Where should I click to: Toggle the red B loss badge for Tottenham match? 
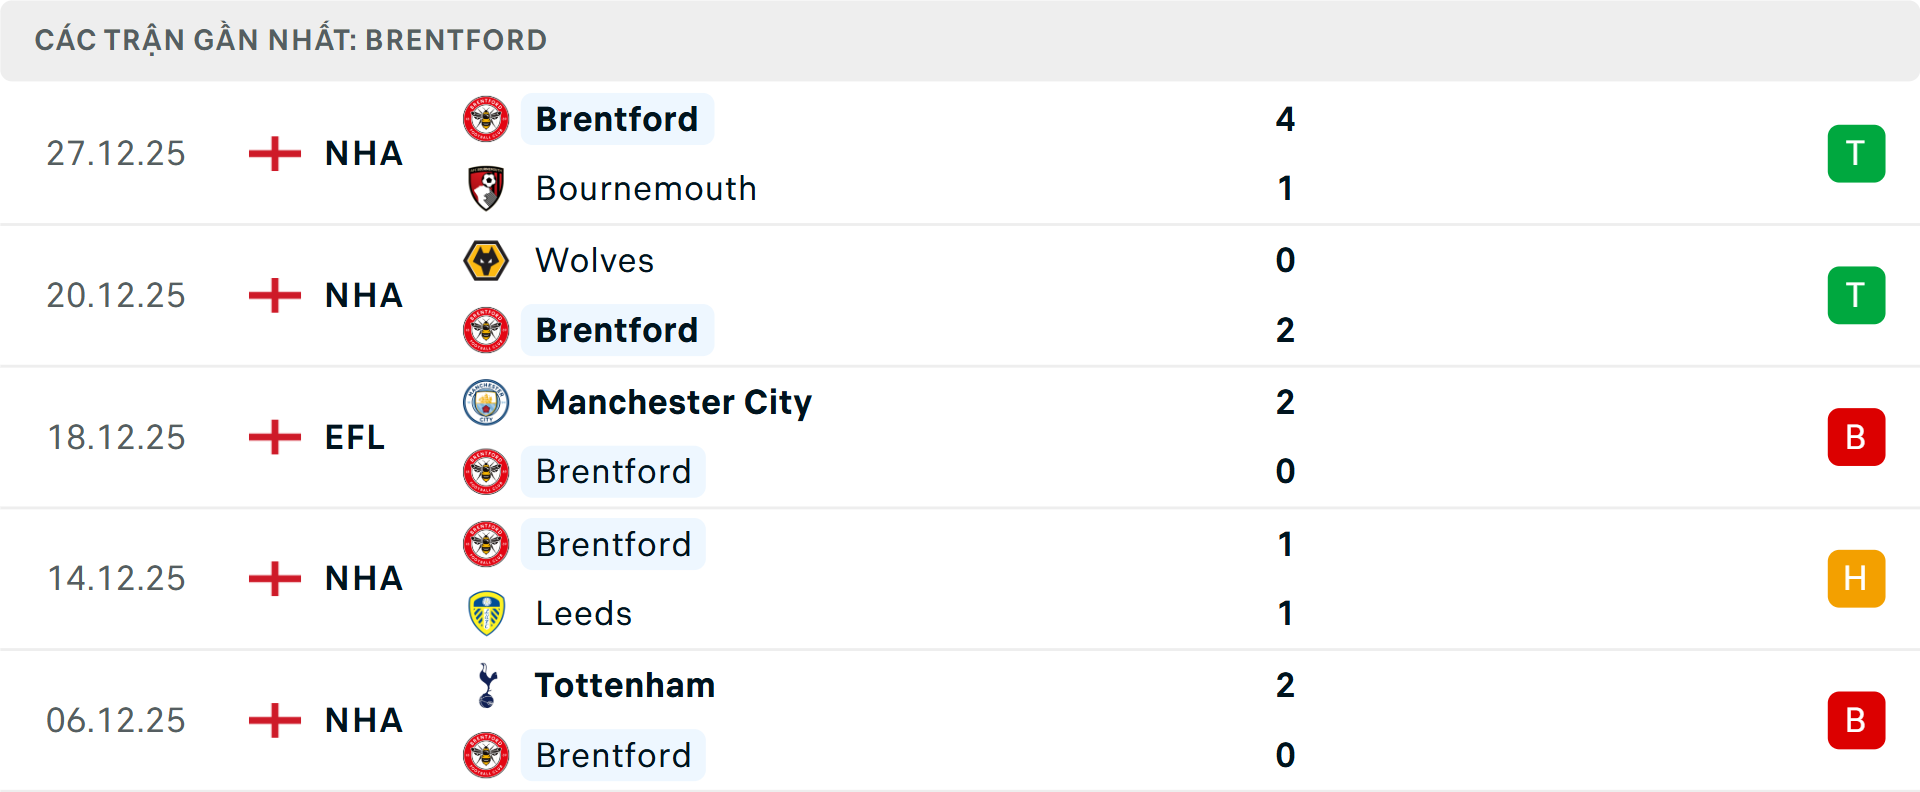[1856, 720]
